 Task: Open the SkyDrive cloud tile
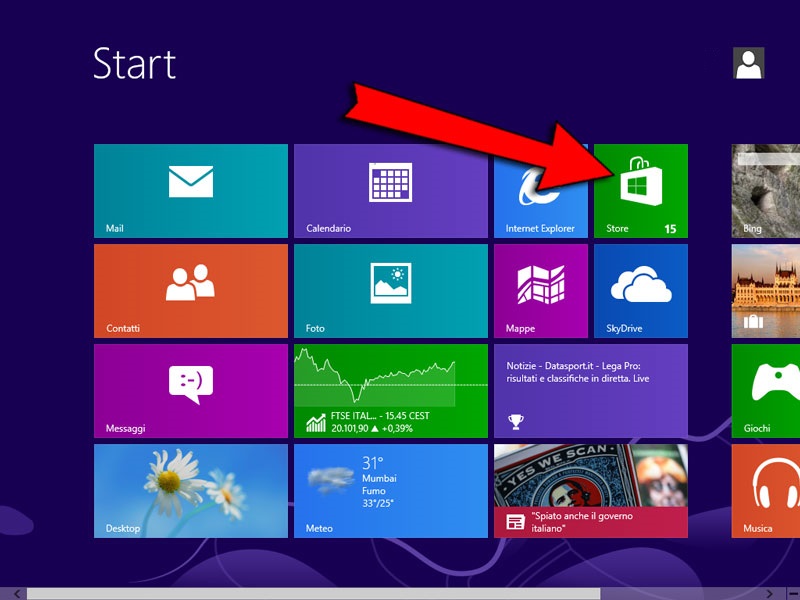[641, 291]
